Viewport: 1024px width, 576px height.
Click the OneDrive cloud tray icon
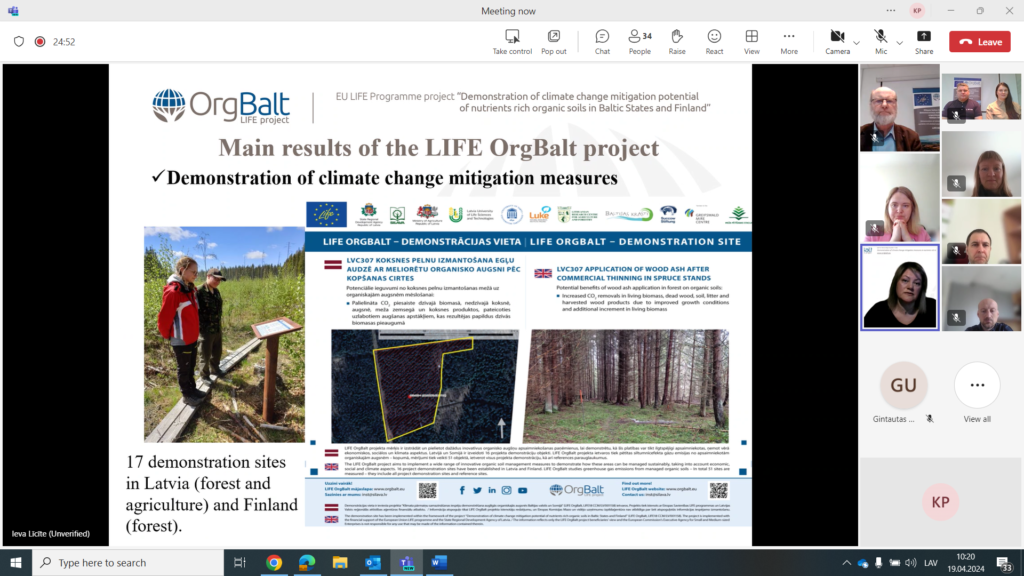pos(863,562)
